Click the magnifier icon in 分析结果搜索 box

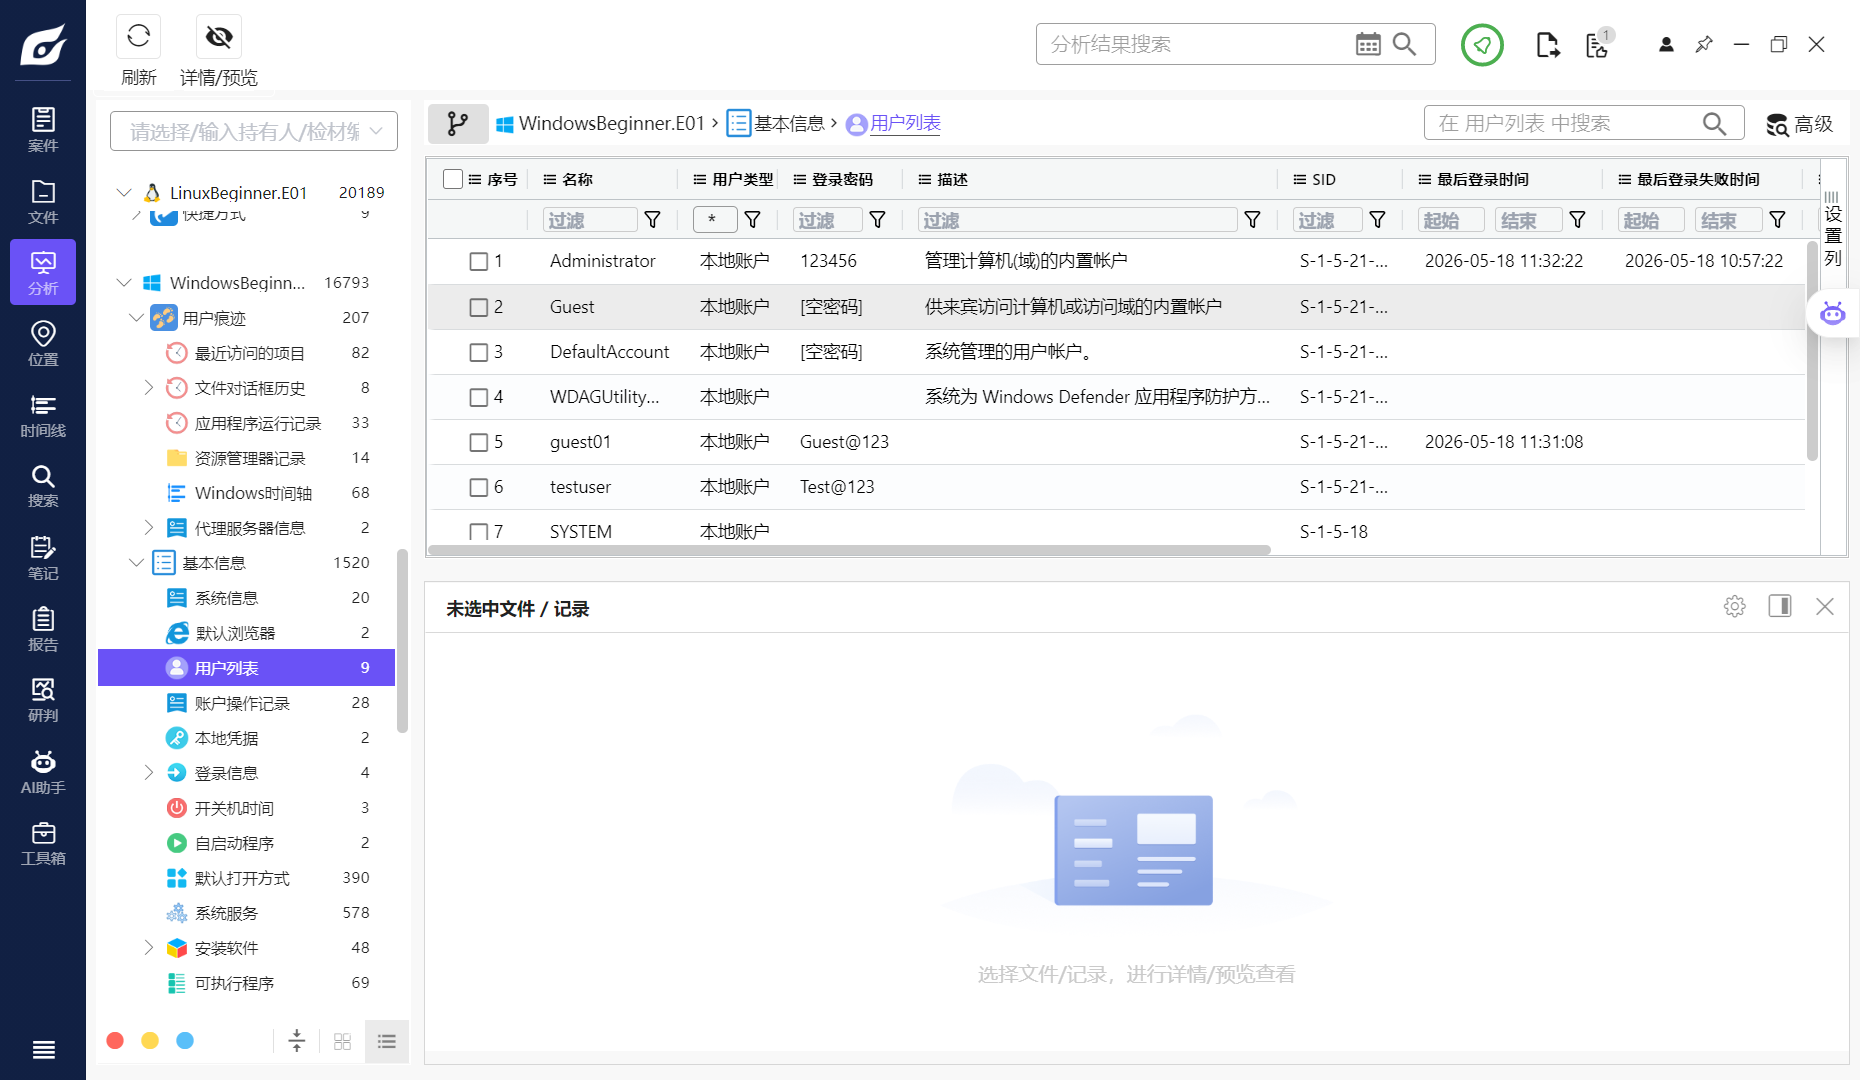(1405, 44)
